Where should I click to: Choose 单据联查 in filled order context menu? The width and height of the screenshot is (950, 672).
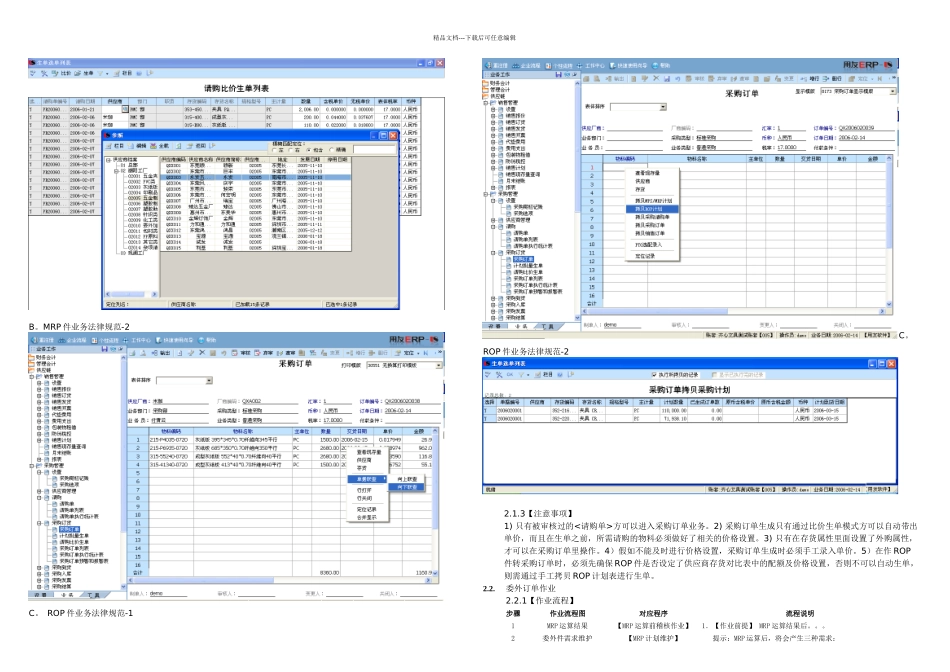367,479
